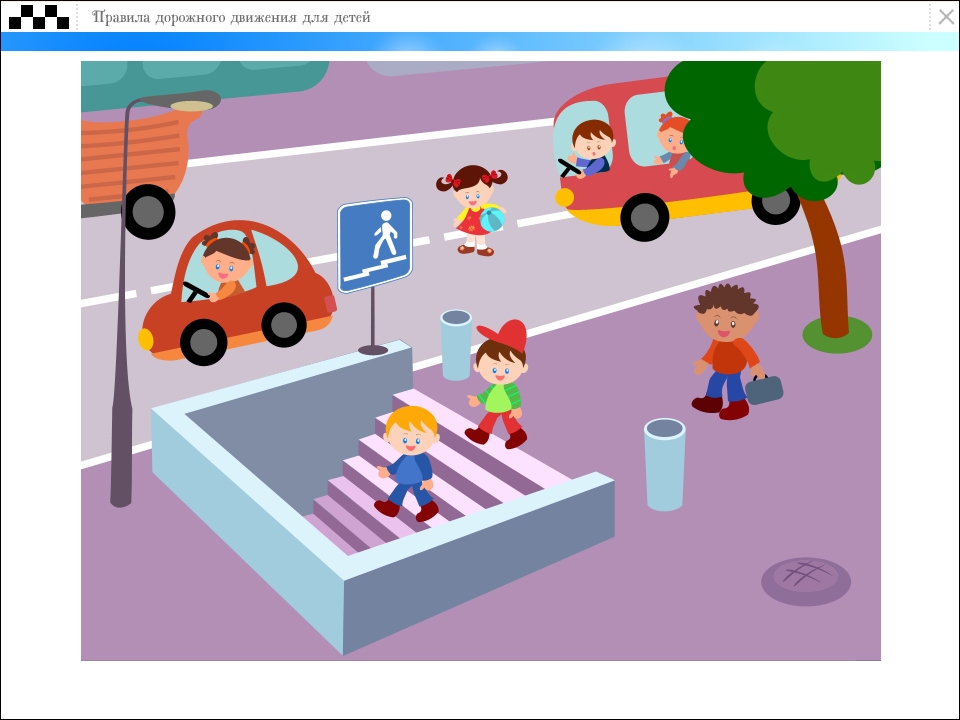The width and height of the screenshot is (960, 720).
Task: Close the traffic rules window
Action: tap(946, 17)
